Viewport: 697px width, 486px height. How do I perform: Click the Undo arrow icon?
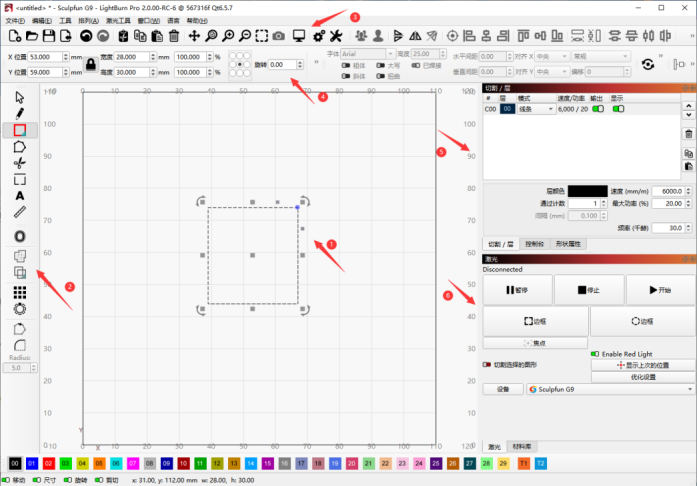coord(86,36)
